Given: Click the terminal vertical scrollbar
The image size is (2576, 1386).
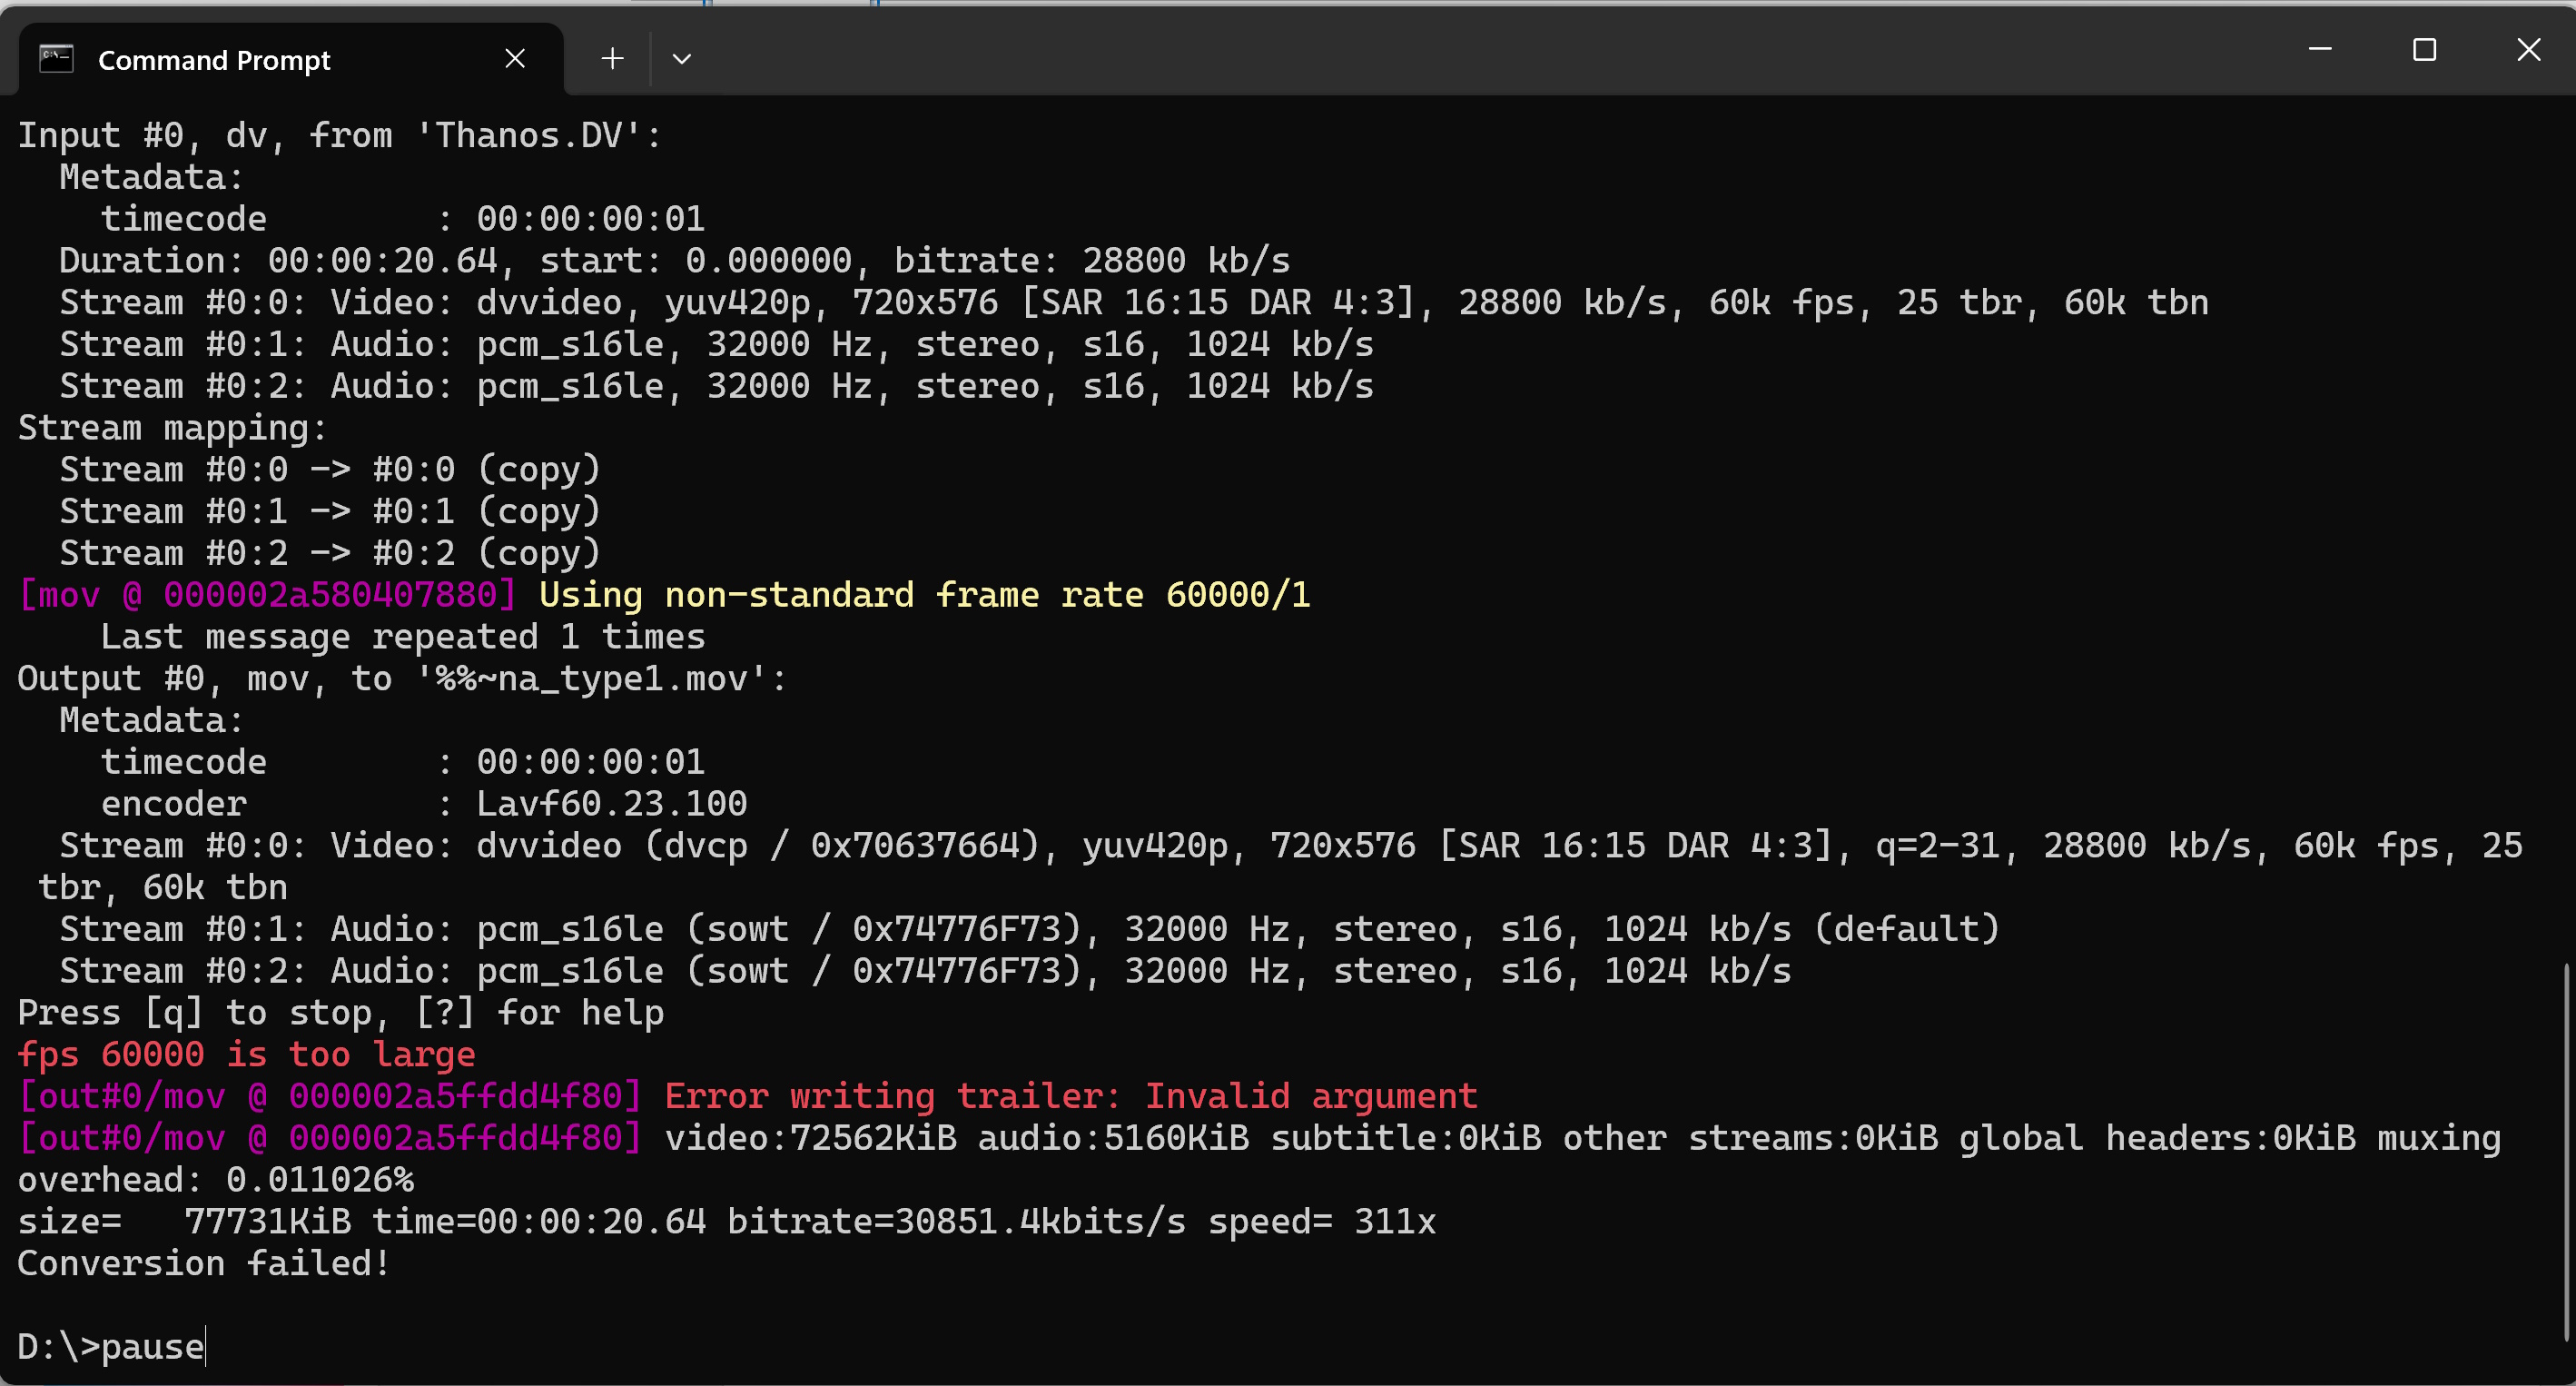Looking at the screenshot, I should tap(2566, 1150).
